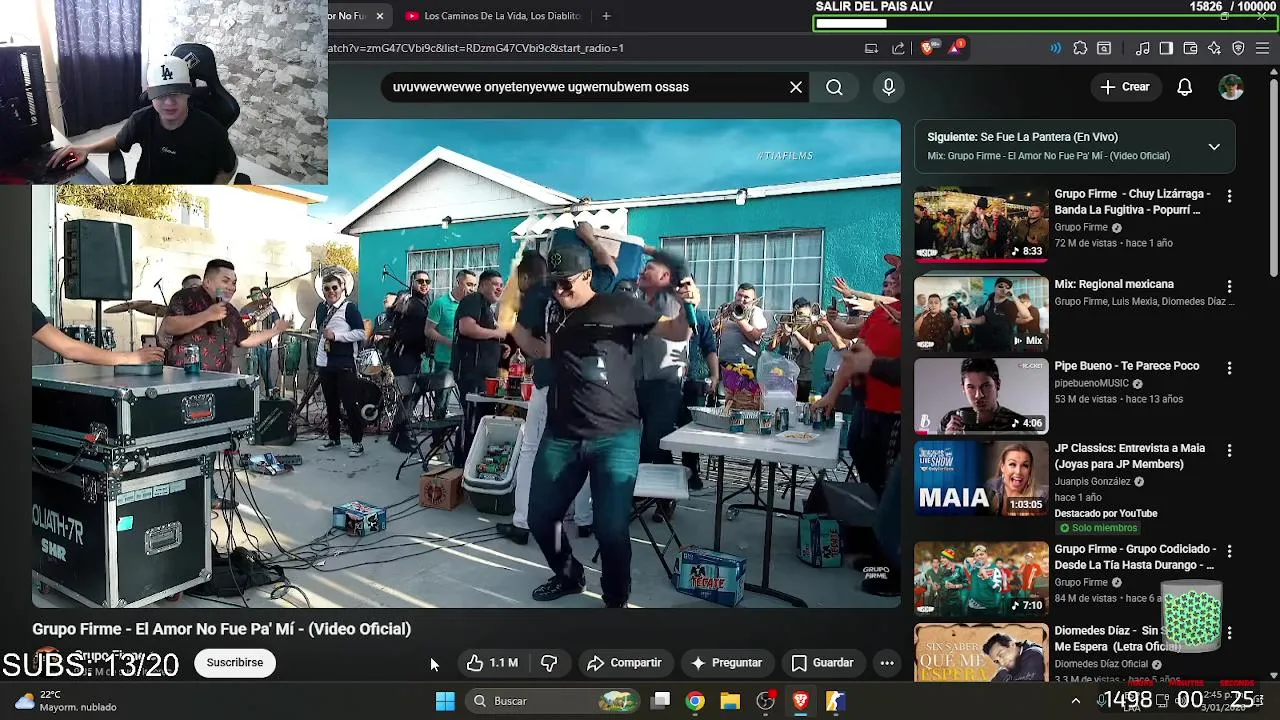Open Mix Regional mexicana thumbnail
This screenshot has height=720, width=1280.
(981, 313)
